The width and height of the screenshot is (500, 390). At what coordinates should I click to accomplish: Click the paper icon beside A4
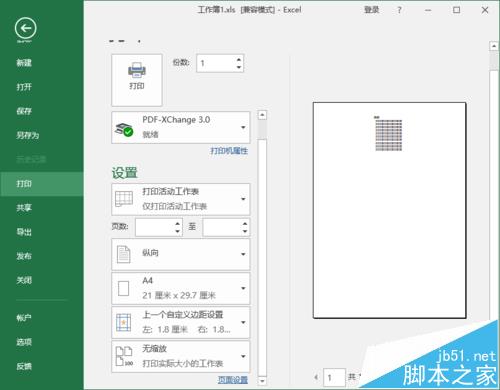point(123,289)
